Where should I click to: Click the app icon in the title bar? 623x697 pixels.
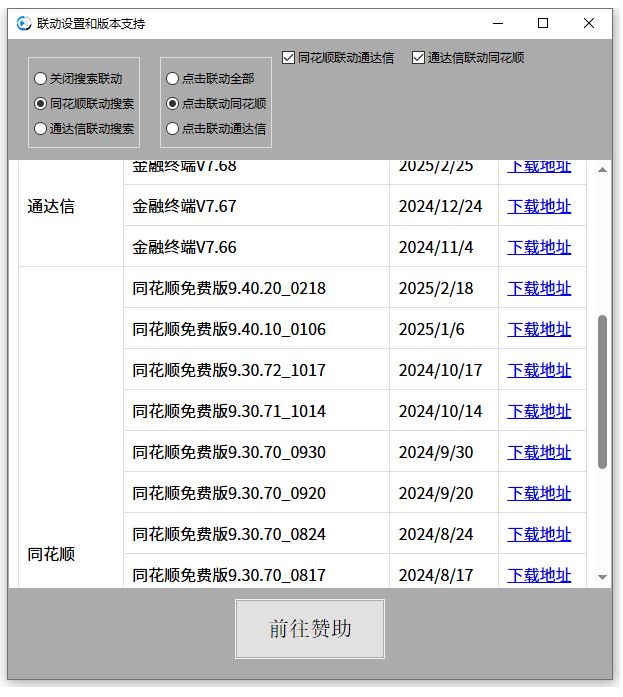coord(24,23)
